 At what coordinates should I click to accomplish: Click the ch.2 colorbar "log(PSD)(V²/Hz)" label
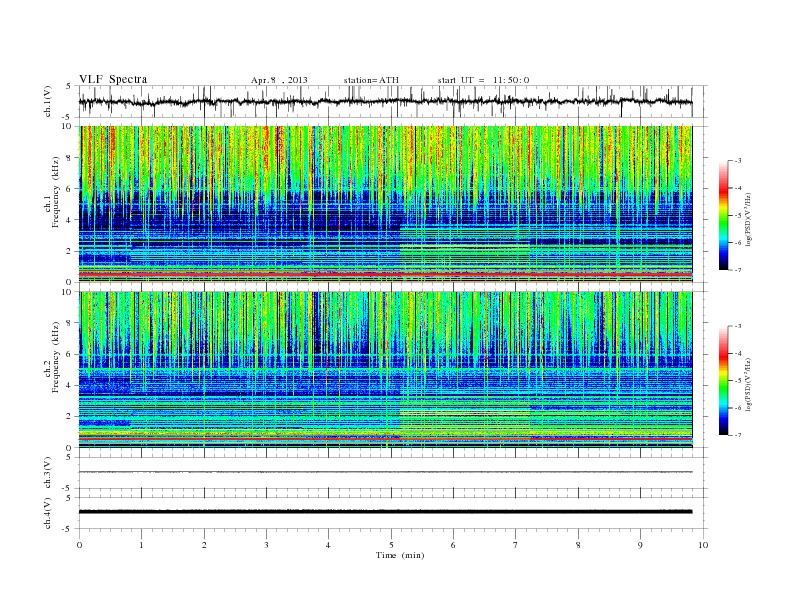click(x=747, y=384)
